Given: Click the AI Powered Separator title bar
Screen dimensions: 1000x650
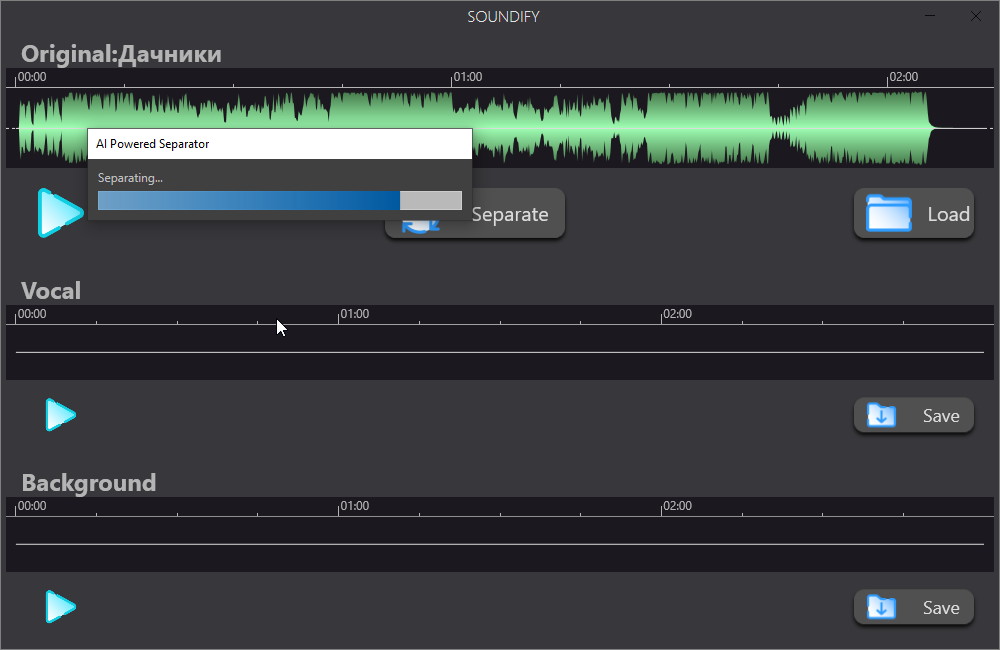Looking at the screenshot, I should tap(280, 144).
